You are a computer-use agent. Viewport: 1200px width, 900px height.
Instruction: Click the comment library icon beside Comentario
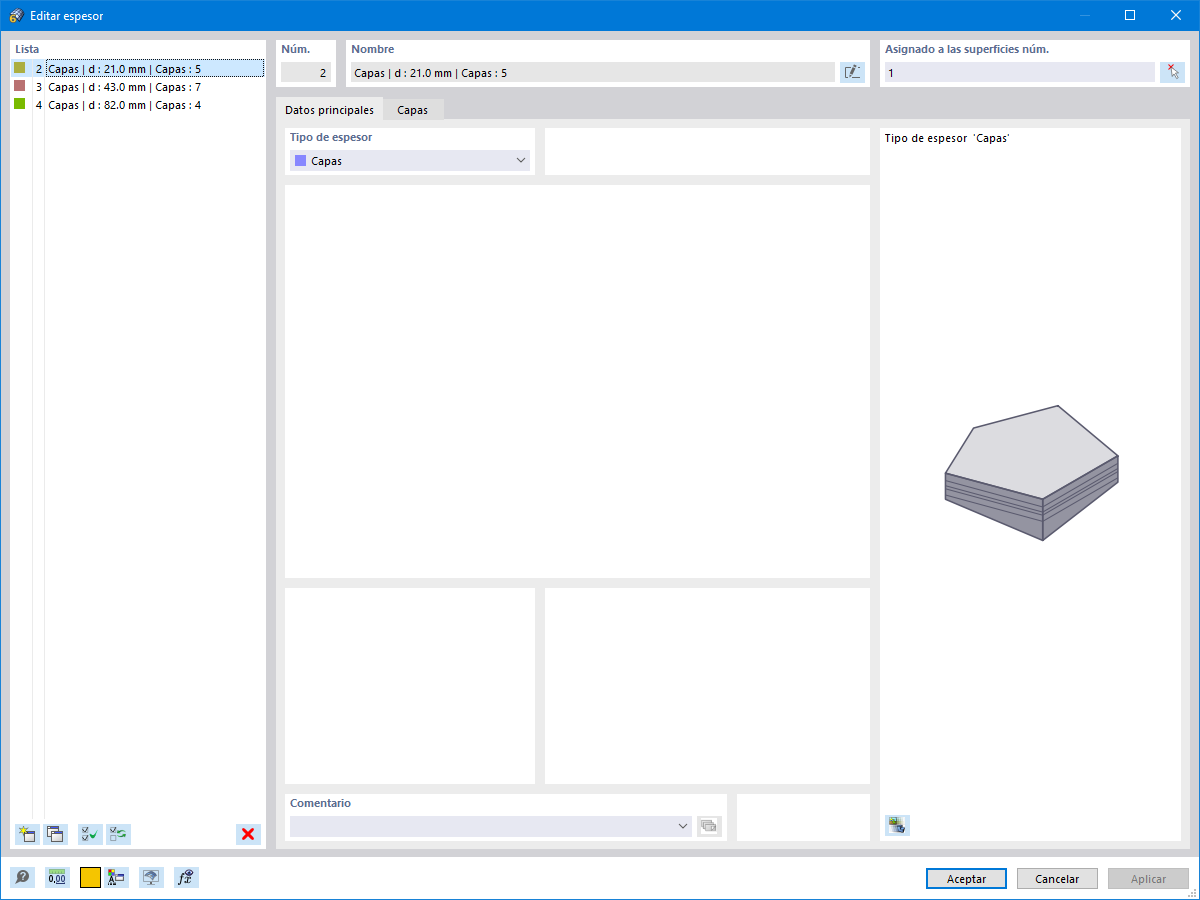709,826
